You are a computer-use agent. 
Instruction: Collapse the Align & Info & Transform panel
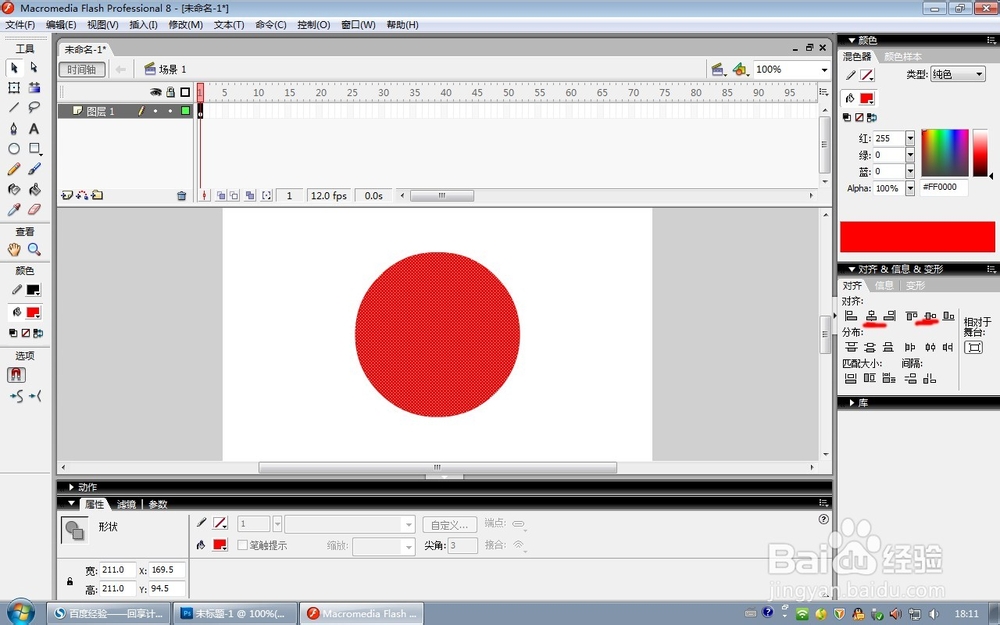[x=851, y=269]
